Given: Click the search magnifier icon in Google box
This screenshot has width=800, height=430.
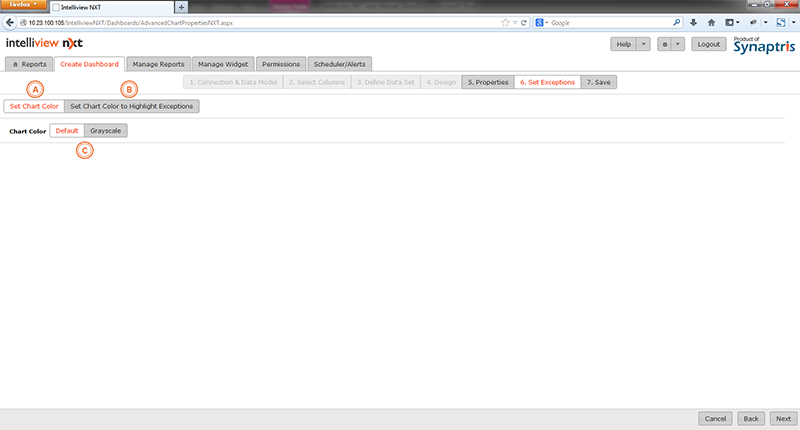Looking at the screenshot, I should point(676,22).
